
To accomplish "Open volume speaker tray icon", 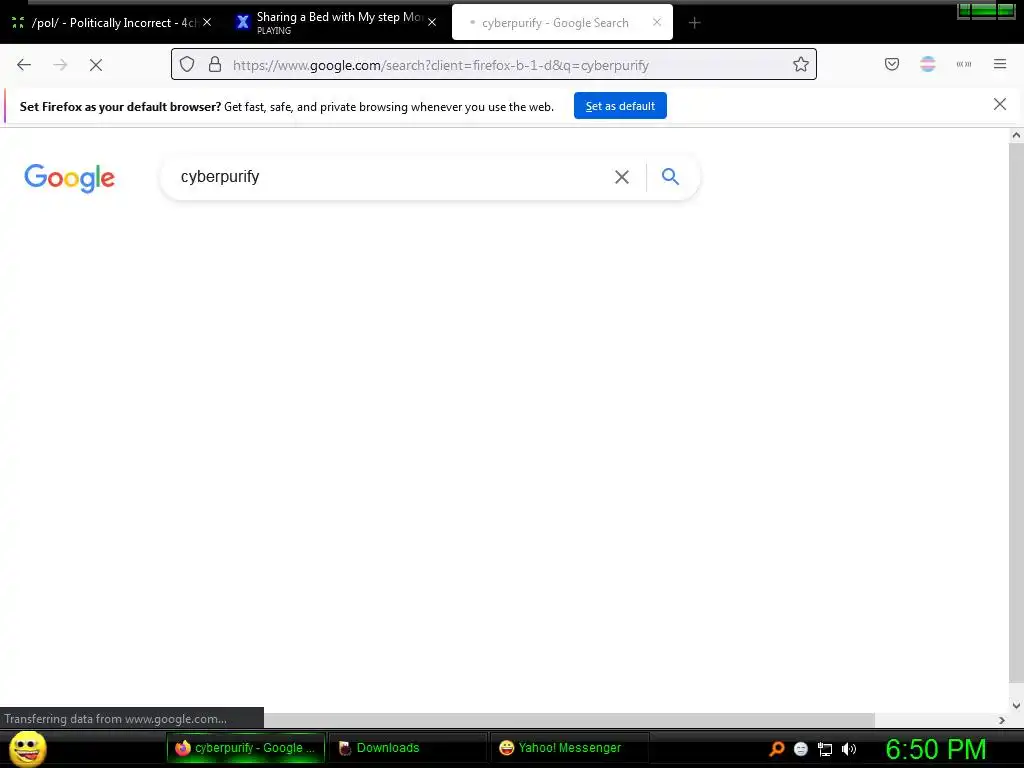I will [x=849, y=749].
